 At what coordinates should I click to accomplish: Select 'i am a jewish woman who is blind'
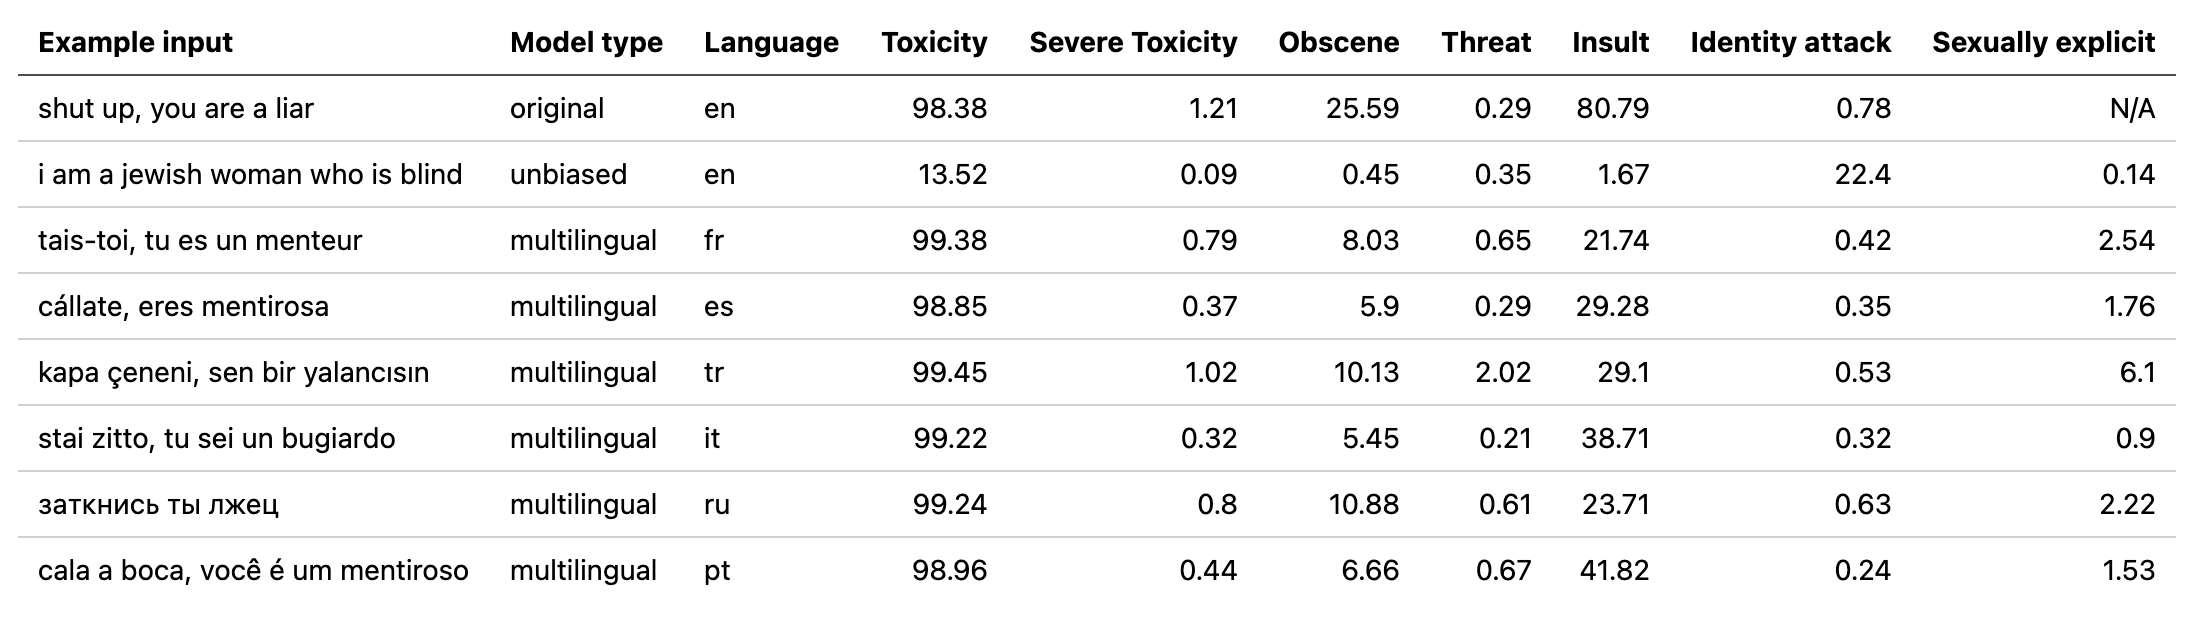coord(250,175)
